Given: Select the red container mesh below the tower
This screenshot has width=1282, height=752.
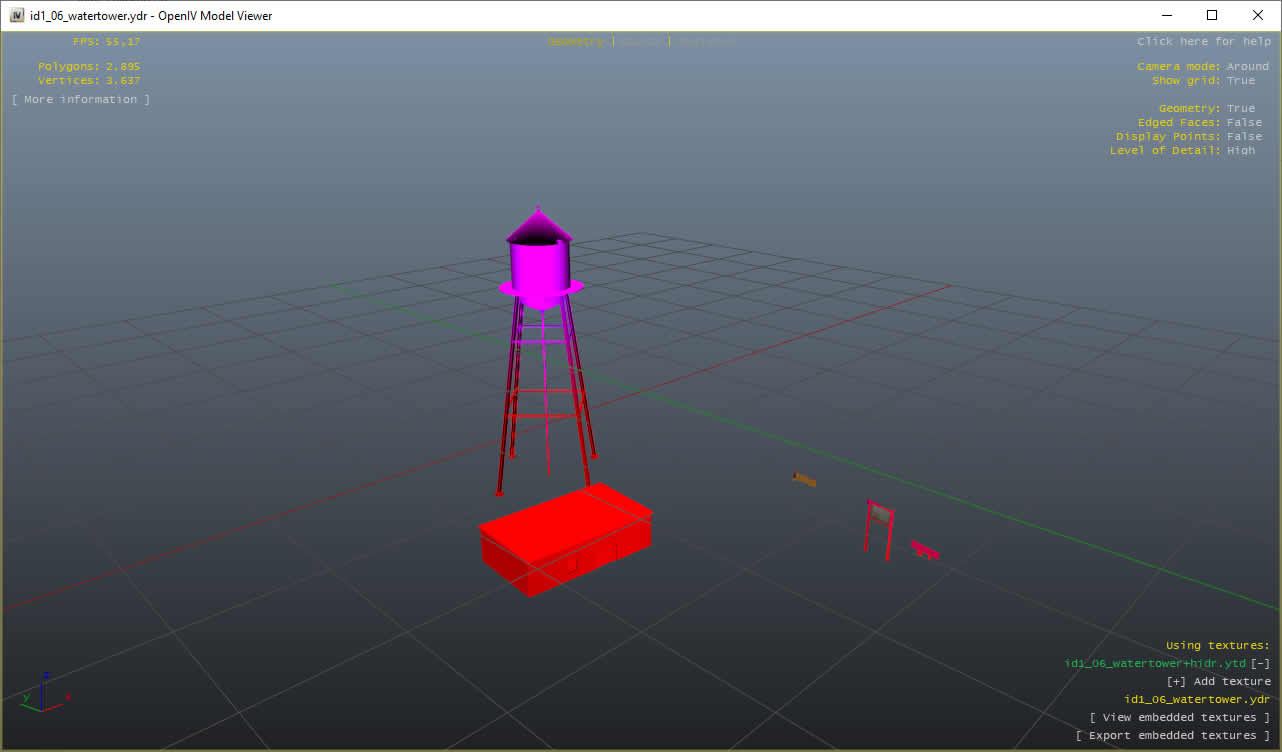Looking at the screenshot, I should (x=565, y=540).
